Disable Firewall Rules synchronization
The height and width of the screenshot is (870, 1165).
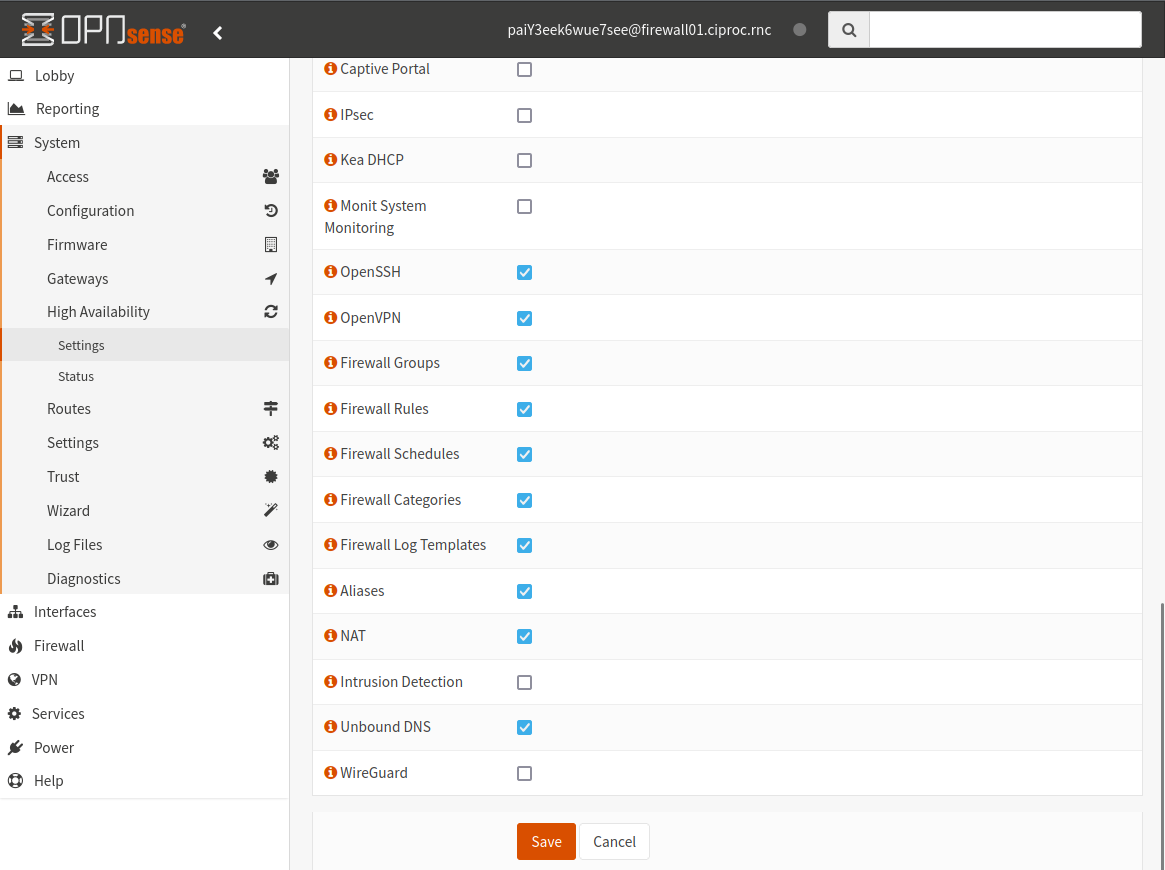(x=524, y=408)
